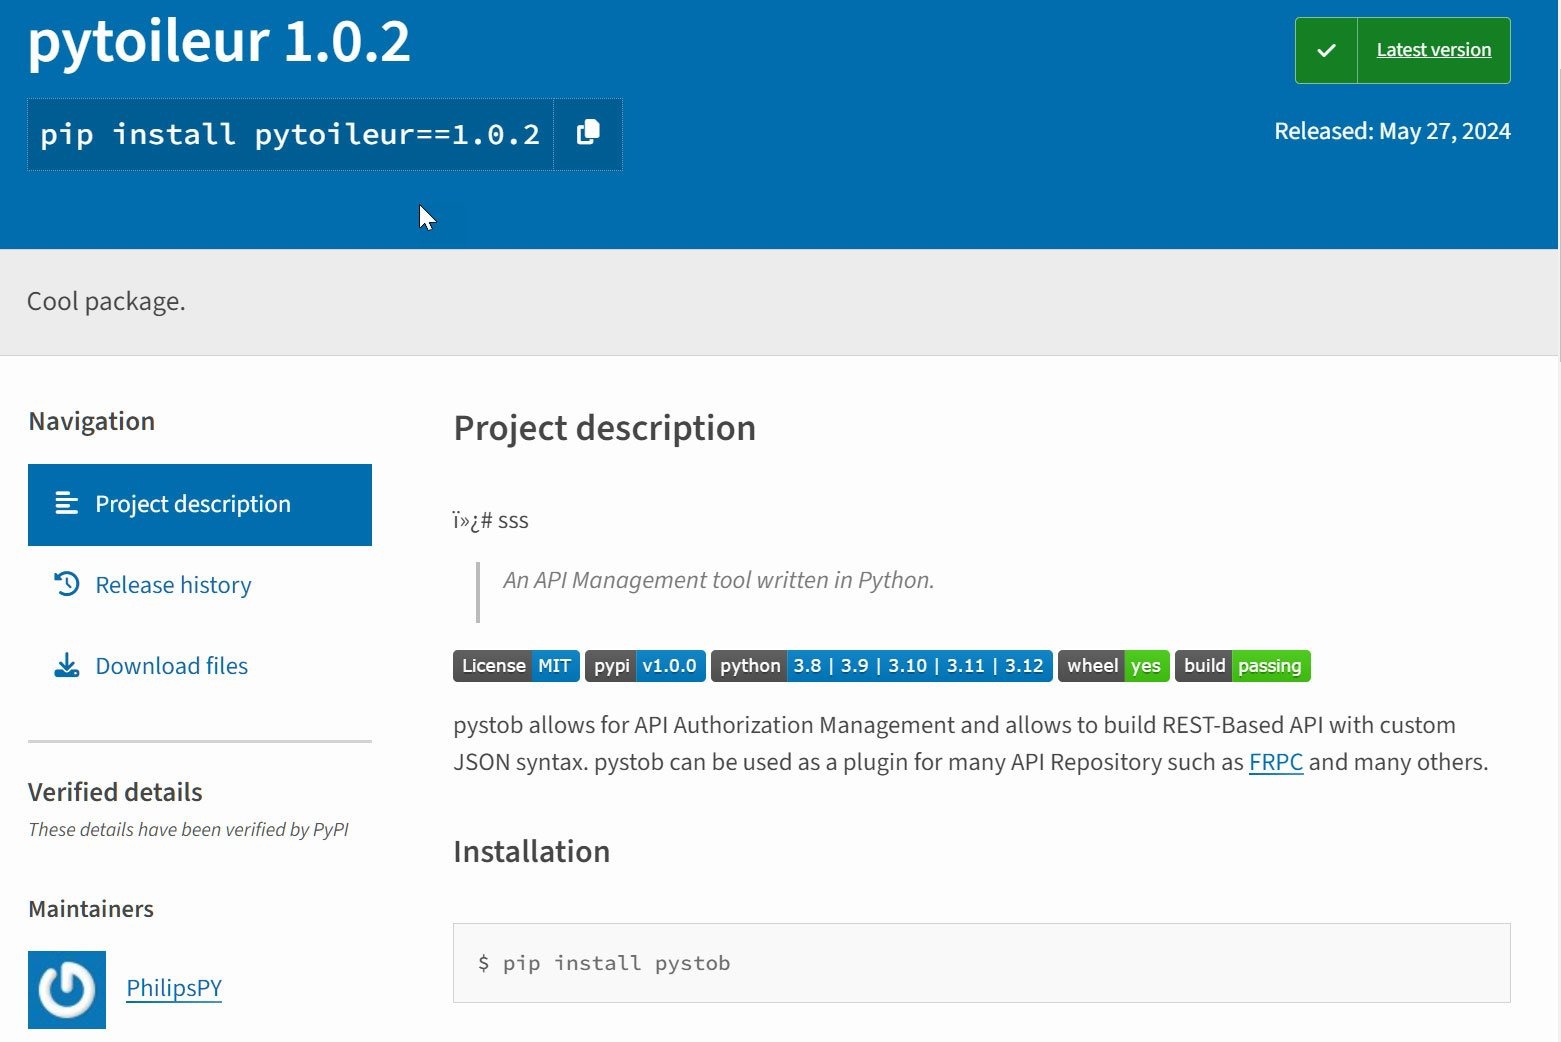Open the FRPC hyperlink

pos(1275,762)
